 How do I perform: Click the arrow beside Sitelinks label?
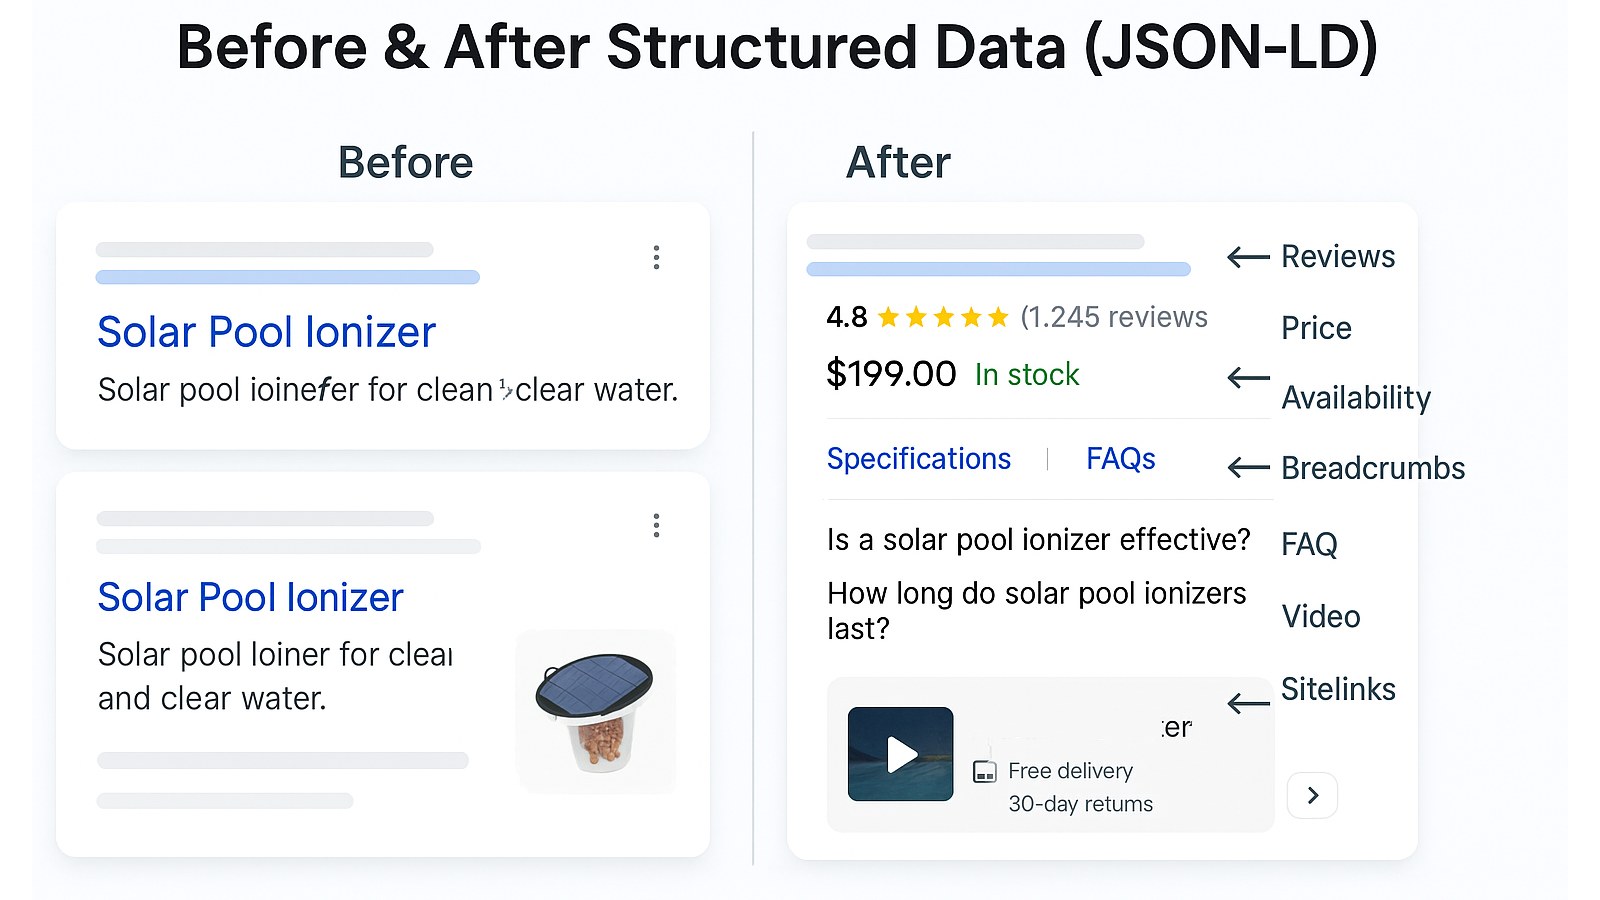[x=1248, y=703]
